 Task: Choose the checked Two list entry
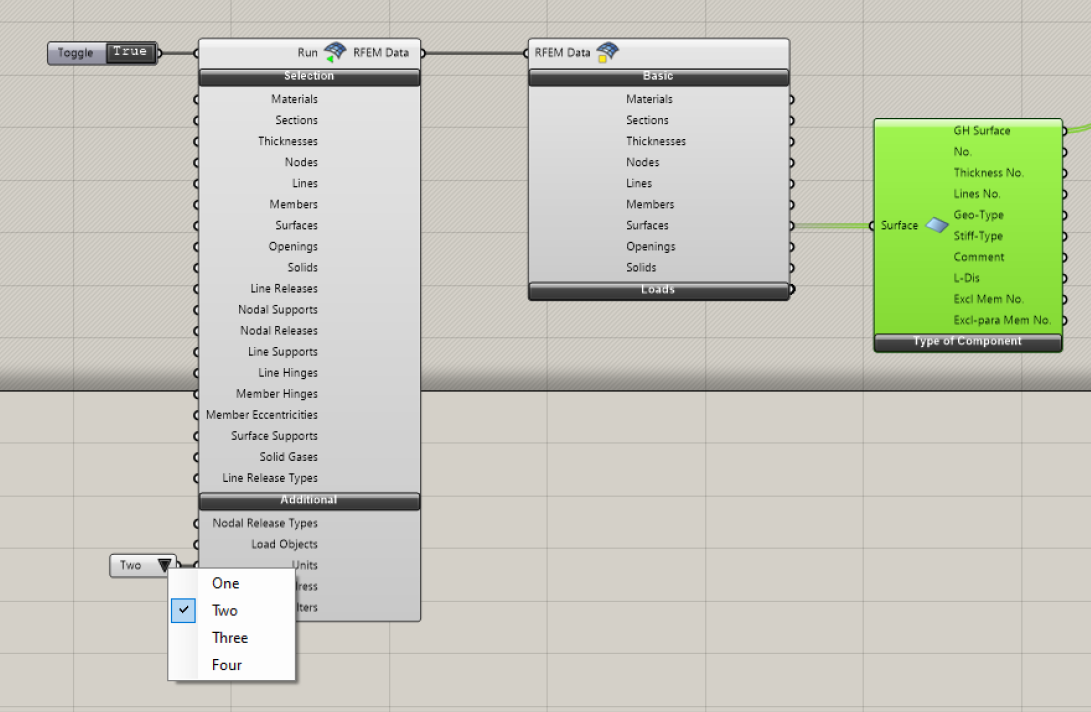pos(225,610)
